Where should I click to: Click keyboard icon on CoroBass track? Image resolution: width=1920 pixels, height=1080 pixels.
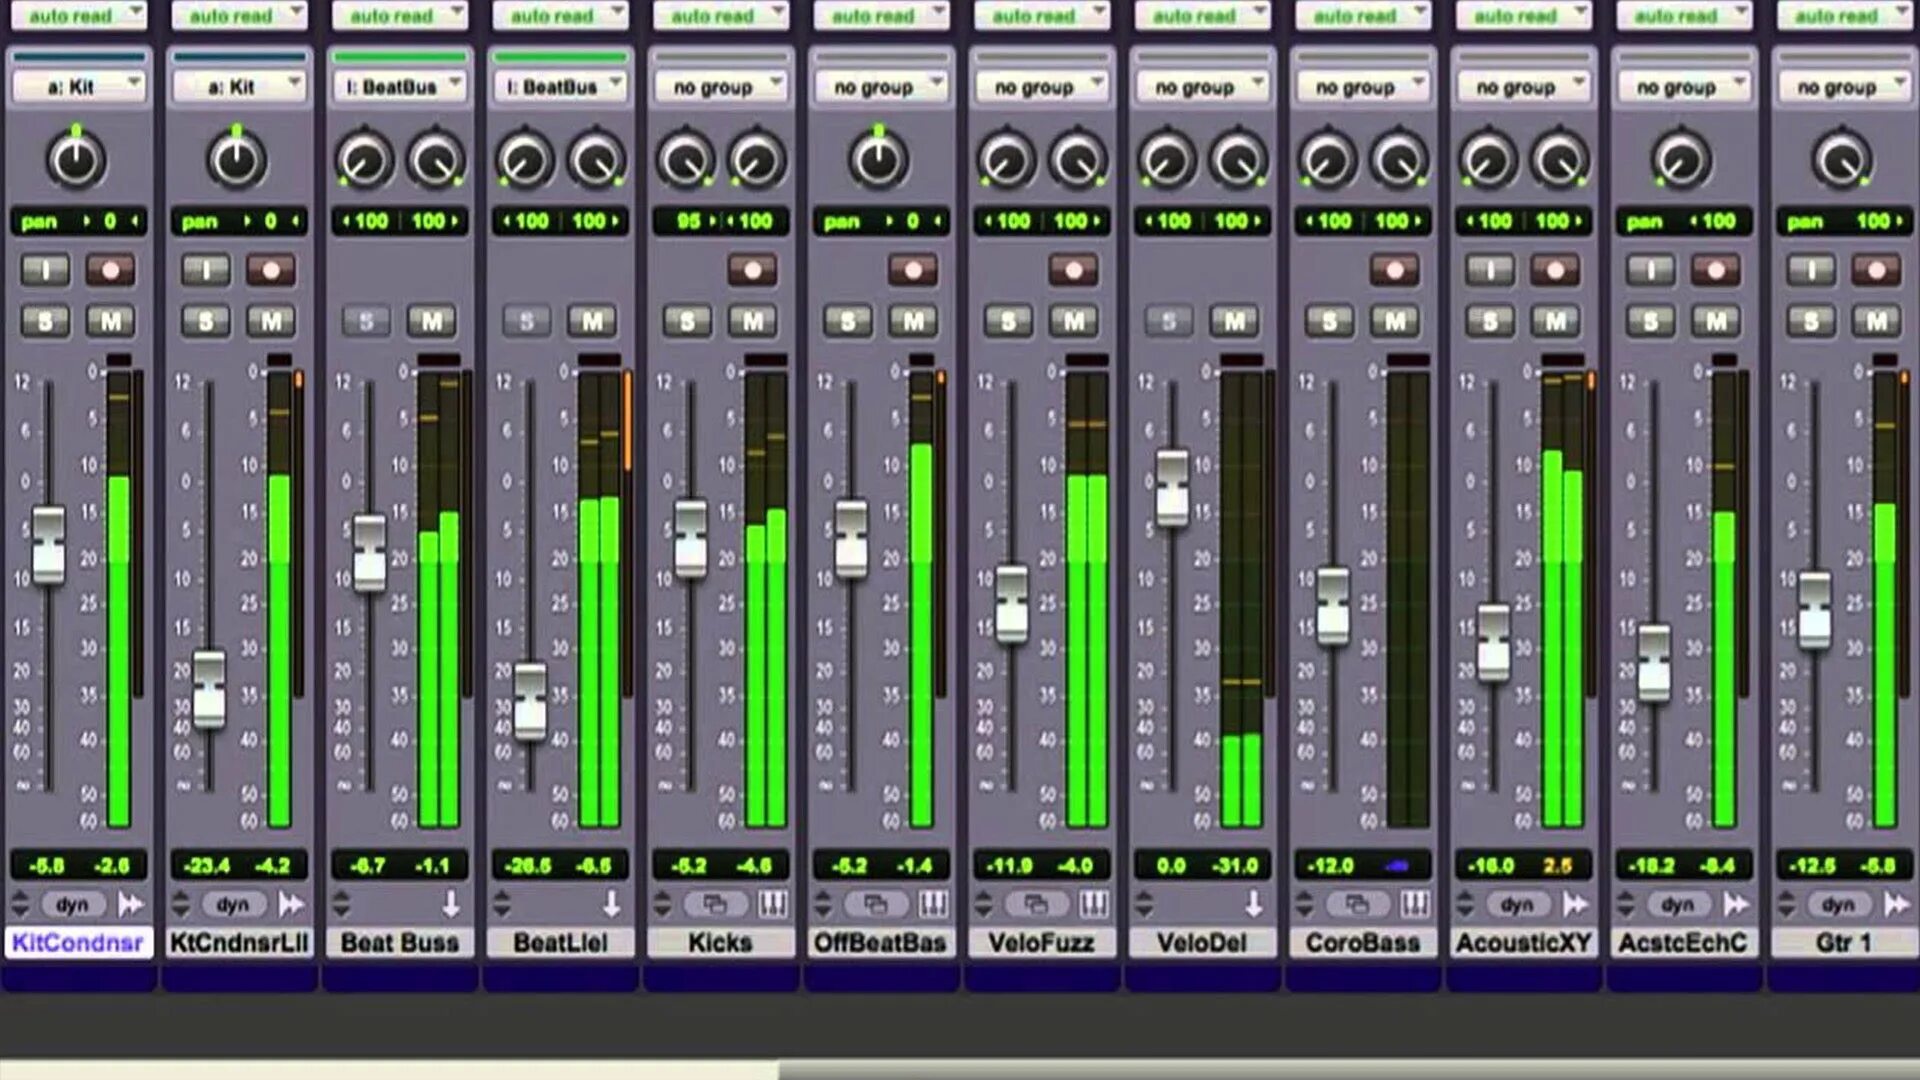(1414, 905)
